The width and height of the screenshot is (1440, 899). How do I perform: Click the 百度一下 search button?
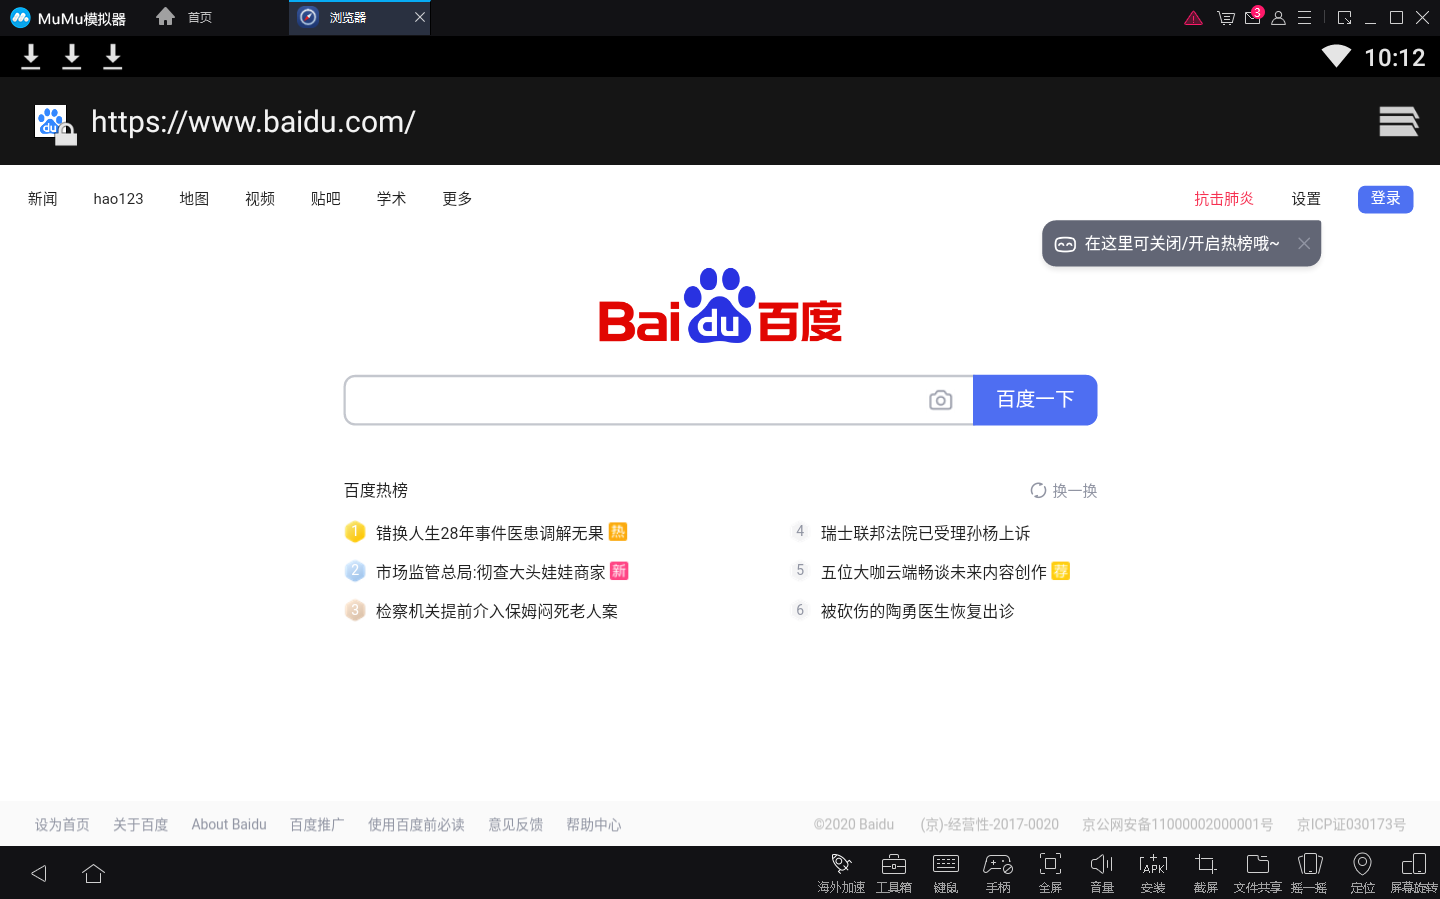[1035, 400]
